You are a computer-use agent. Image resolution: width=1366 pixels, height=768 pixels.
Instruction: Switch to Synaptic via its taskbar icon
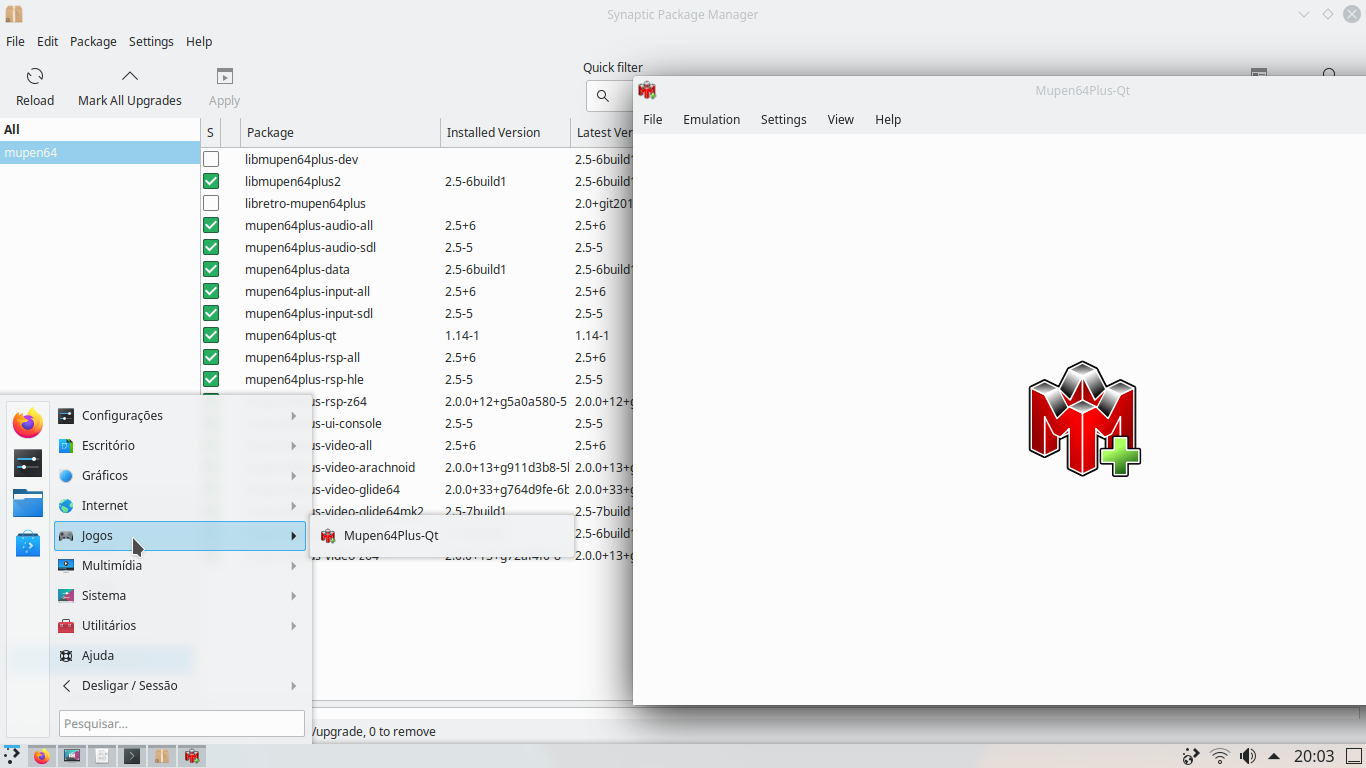(162, 756)
